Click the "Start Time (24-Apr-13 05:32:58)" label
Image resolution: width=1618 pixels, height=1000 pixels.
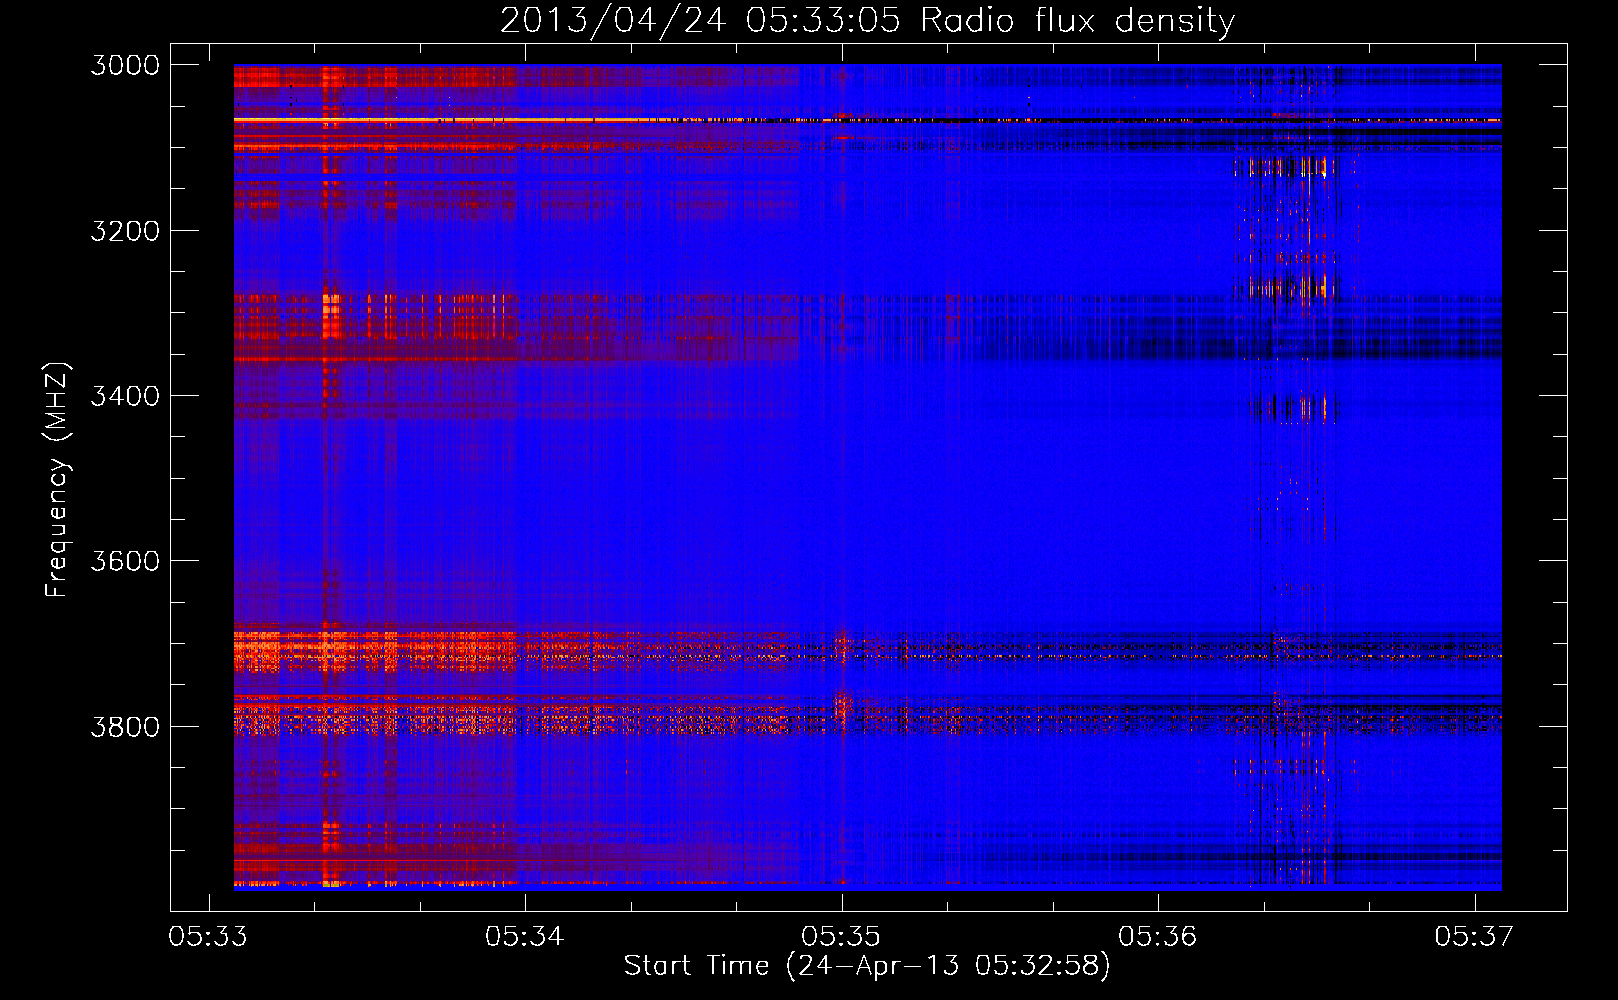[867, 966]
